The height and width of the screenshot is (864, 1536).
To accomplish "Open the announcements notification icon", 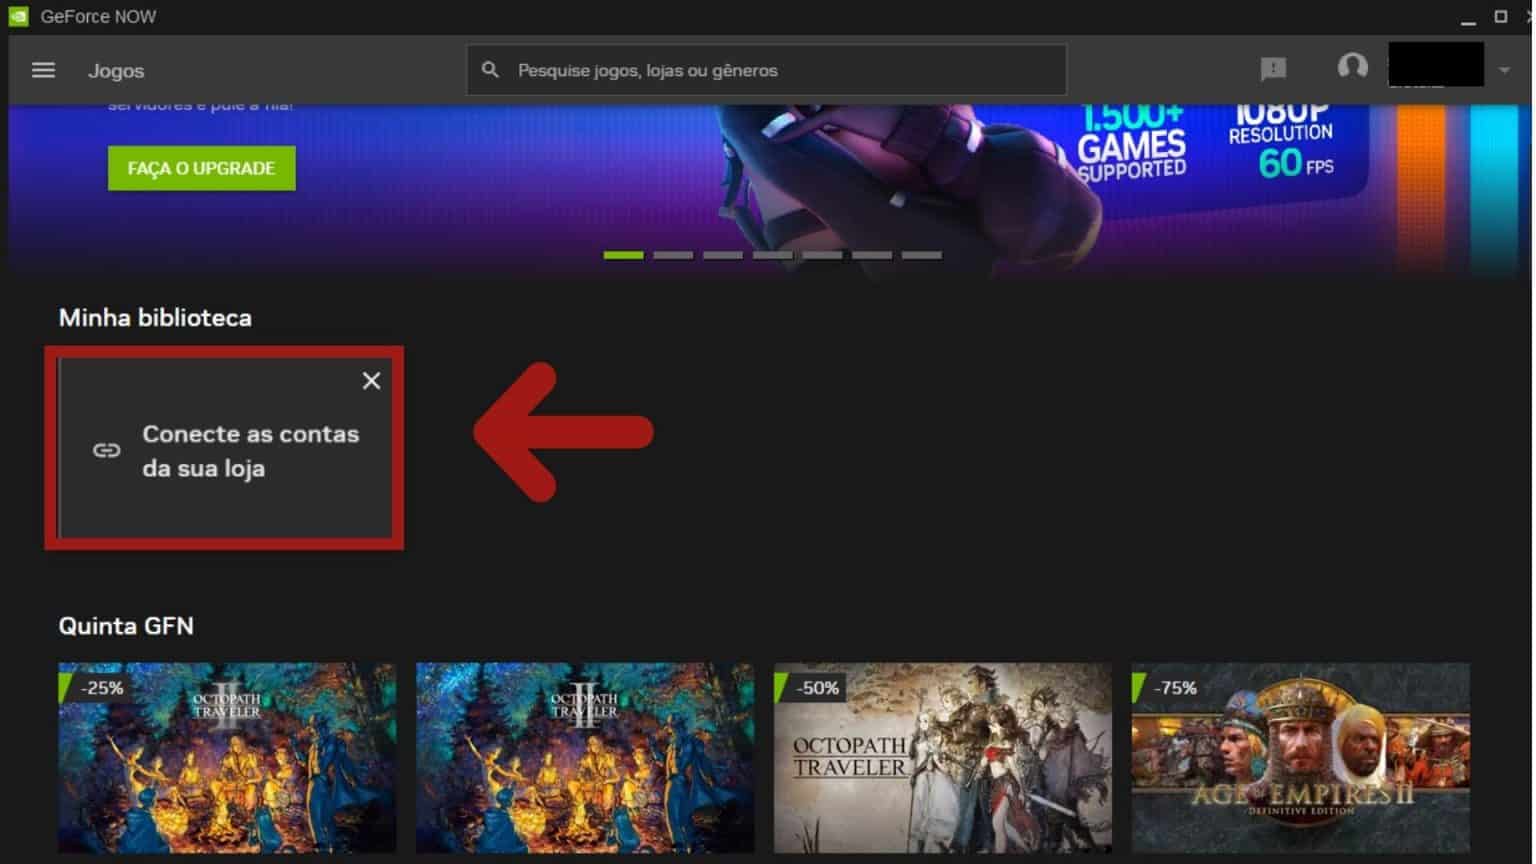I will [1272, 69].
